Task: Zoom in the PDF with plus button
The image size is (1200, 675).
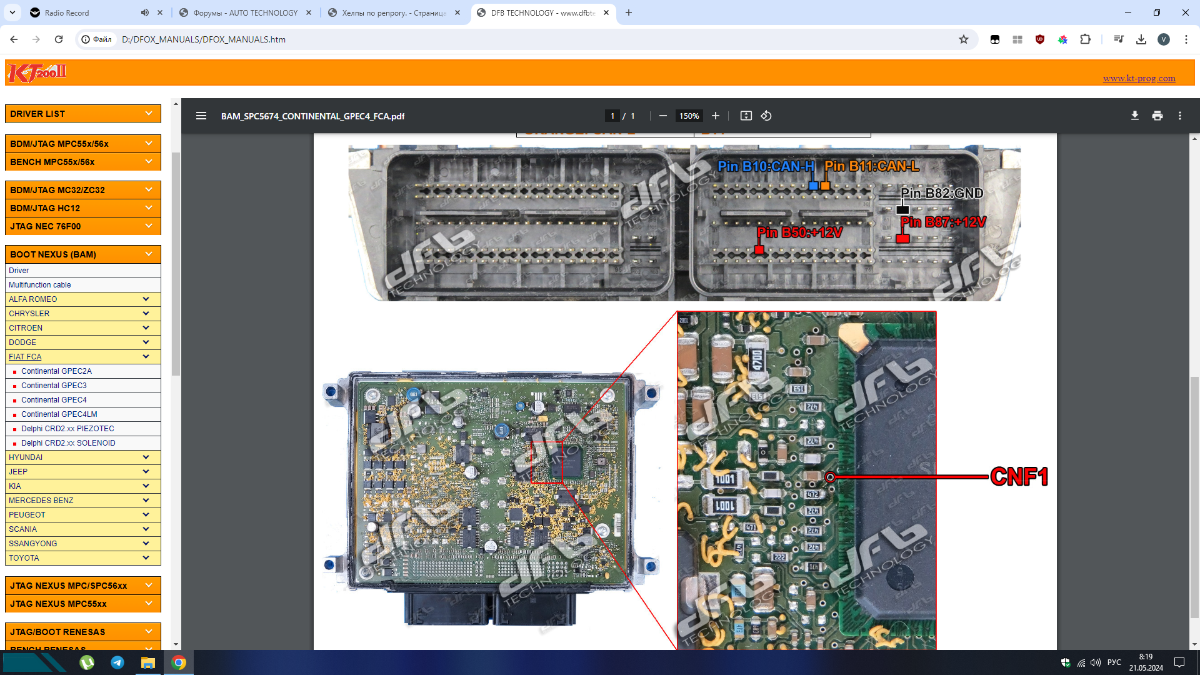Action: coord(716,116)
